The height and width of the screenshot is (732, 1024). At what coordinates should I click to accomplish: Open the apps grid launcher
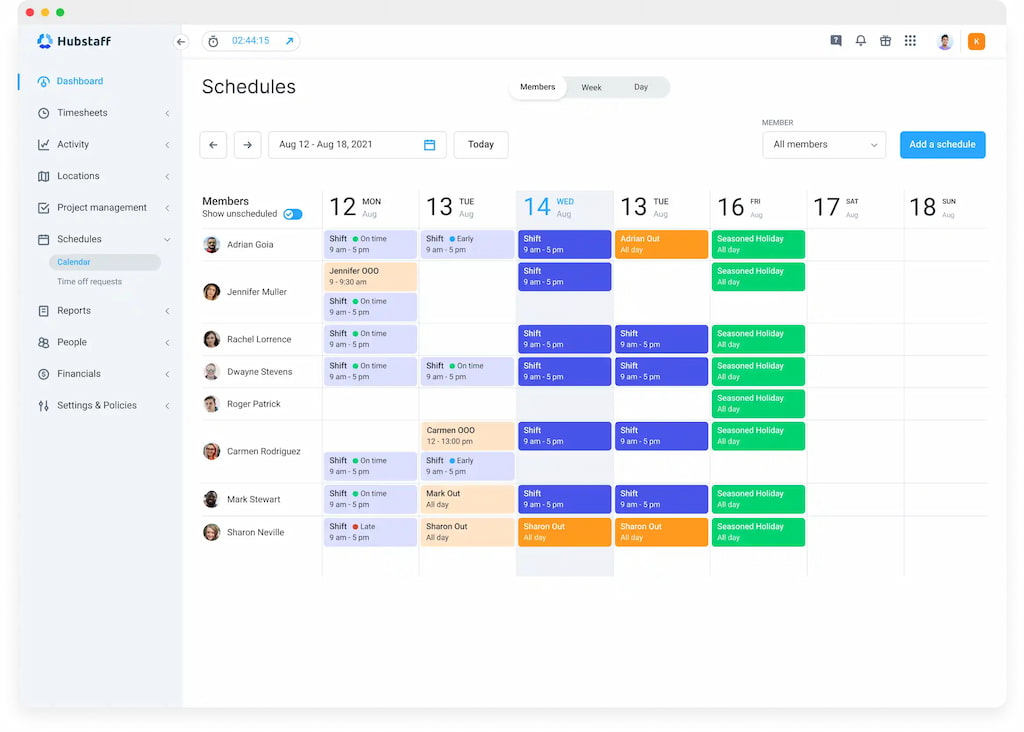(910, 41)
